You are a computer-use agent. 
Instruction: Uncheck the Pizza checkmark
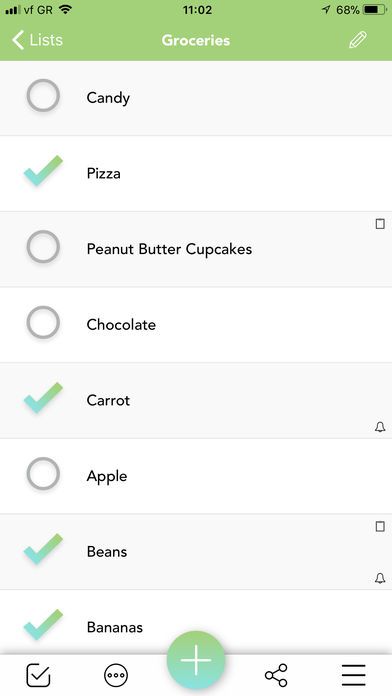(x=43, y=171)
